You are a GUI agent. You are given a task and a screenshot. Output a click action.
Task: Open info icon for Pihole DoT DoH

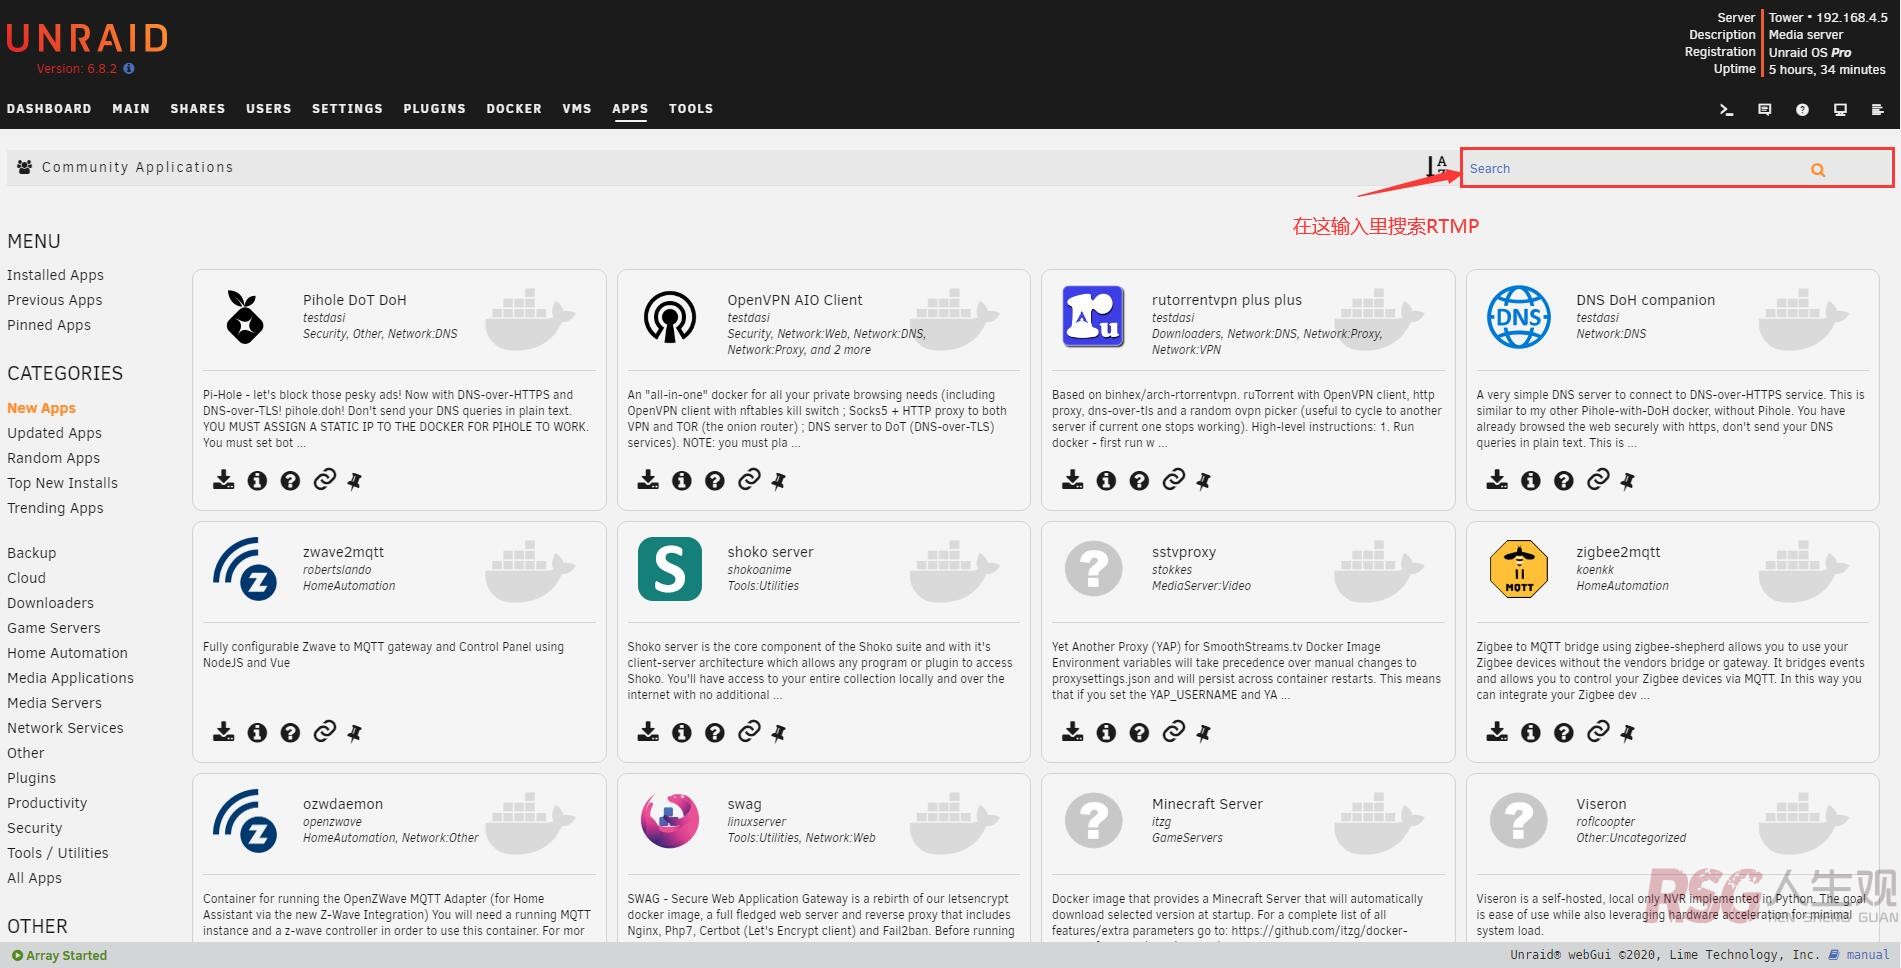click(x=257, y=481)
